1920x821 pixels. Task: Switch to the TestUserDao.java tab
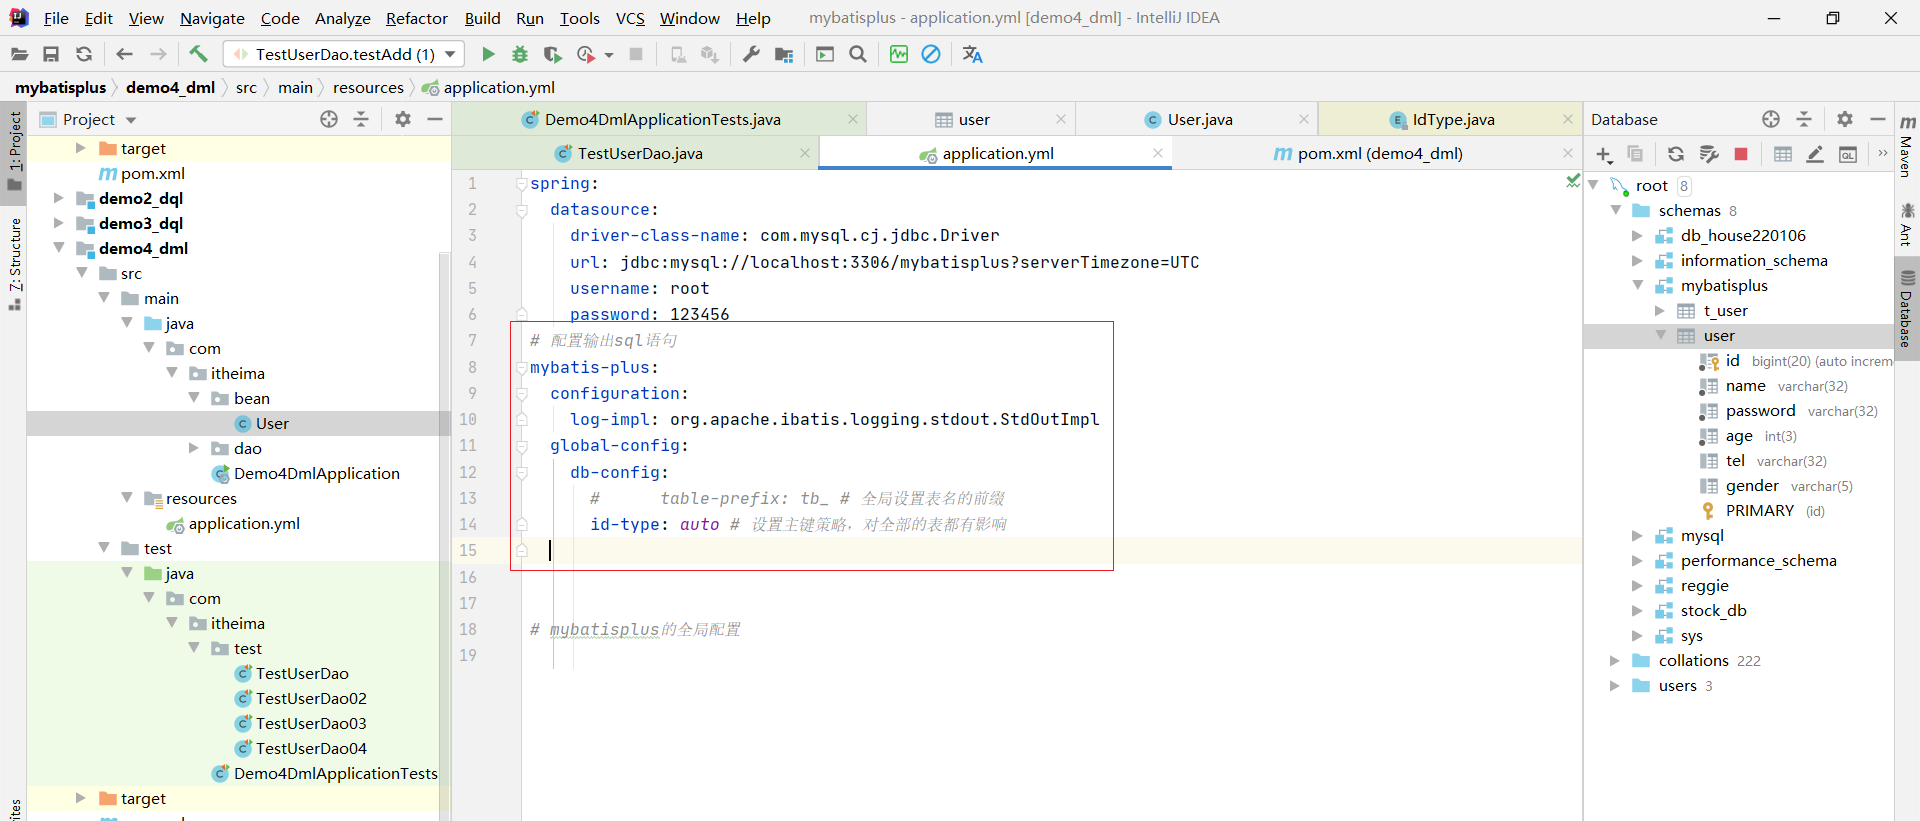click(x=635, y=153)
